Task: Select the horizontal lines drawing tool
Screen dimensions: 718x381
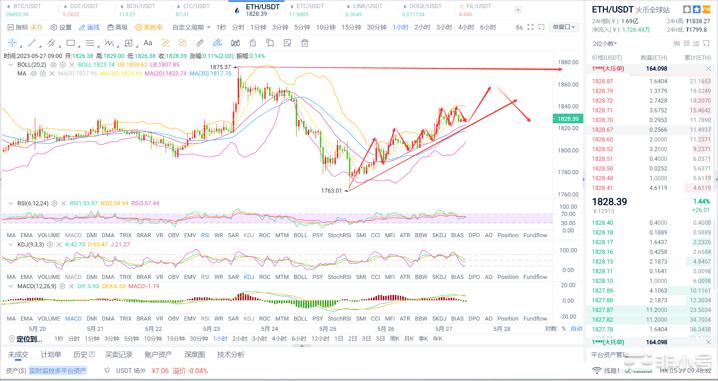Action: [90, 43]
